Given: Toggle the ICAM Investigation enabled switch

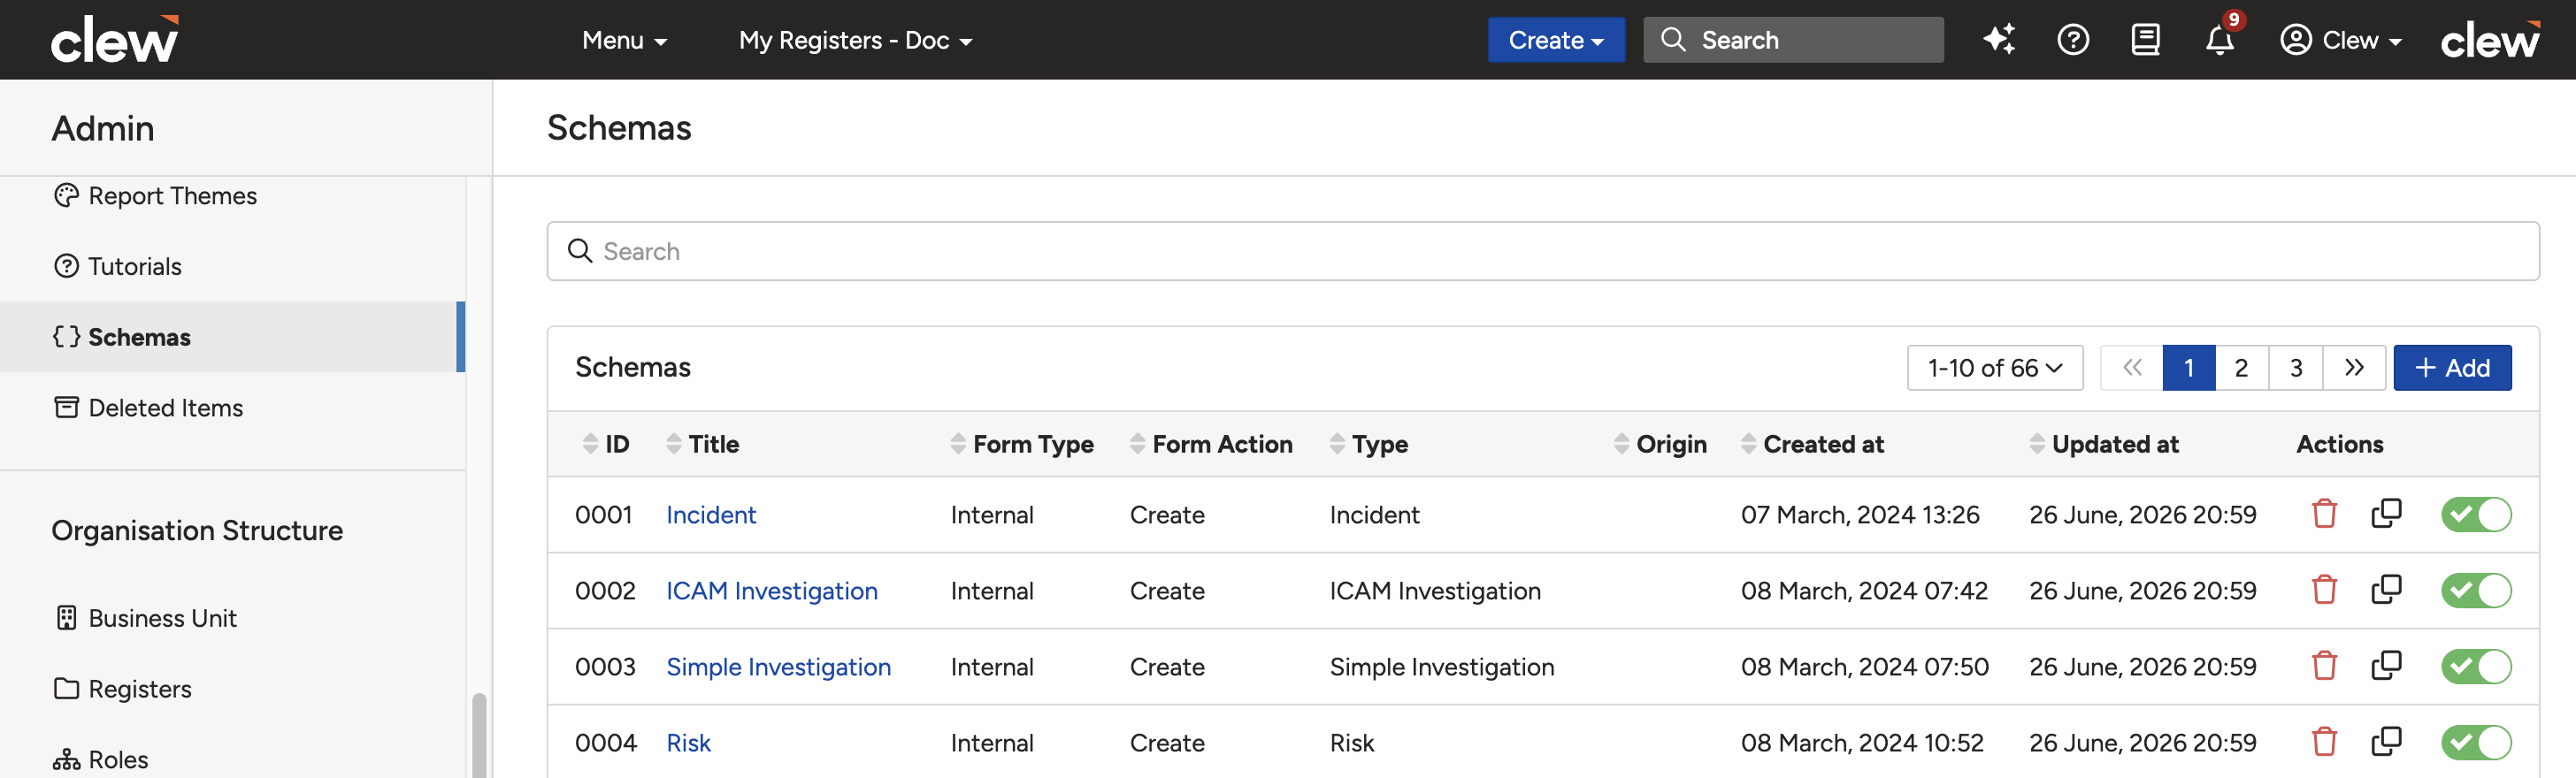Looking at the screenshot, I should (x=2475, y=590).
